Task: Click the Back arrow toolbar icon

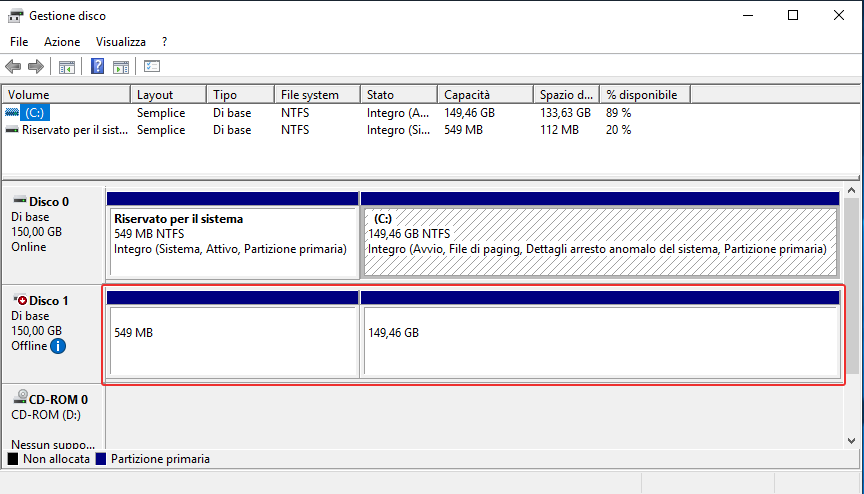Action: point(13,67)
